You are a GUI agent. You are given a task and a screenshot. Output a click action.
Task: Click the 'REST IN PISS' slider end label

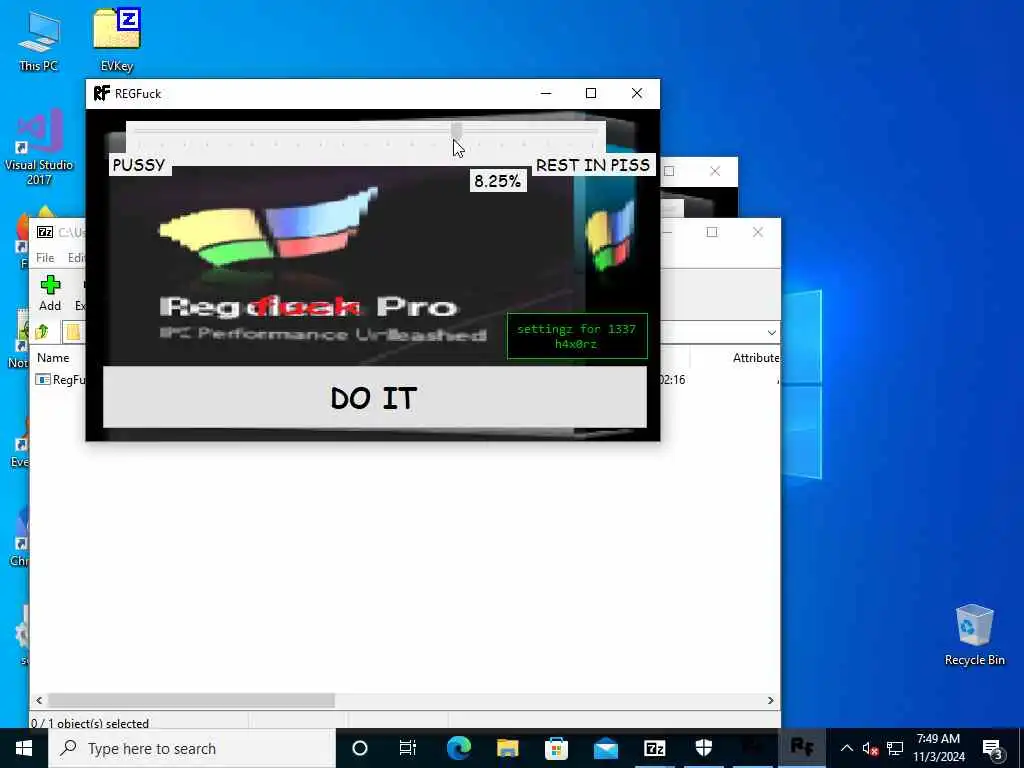pos(592,165)
